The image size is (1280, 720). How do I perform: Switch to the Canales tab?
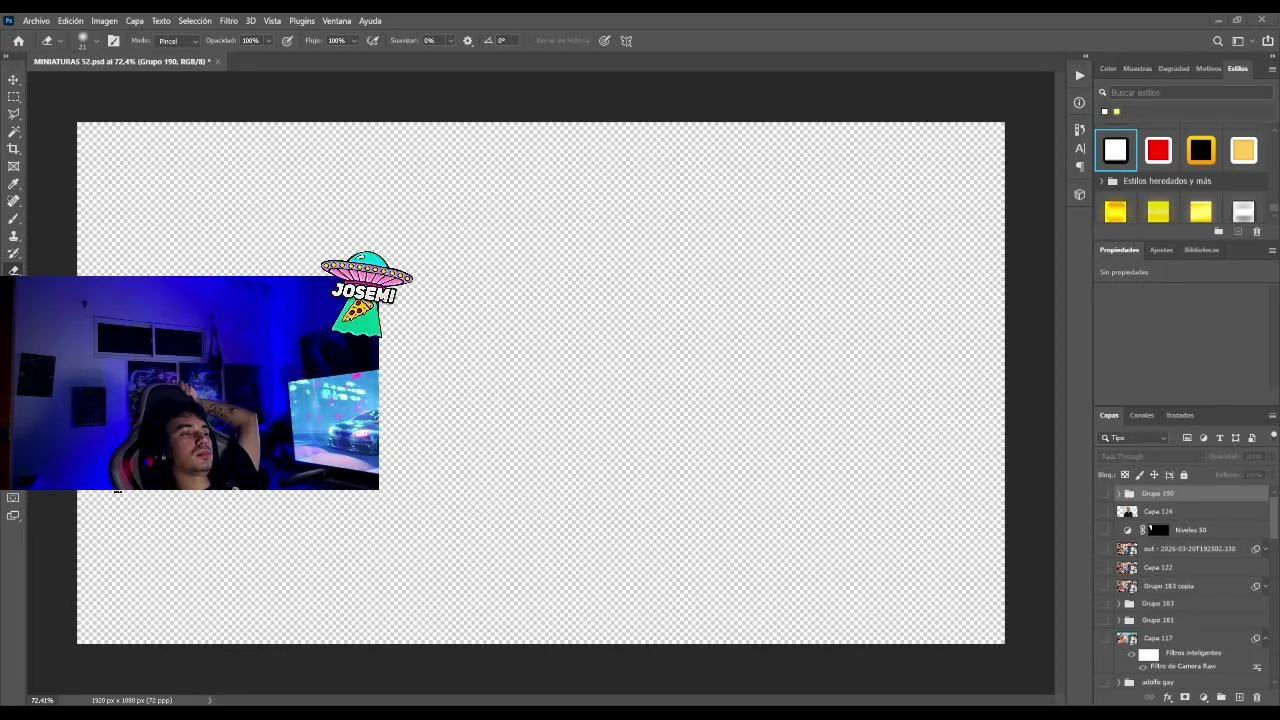coord(1141,416)
